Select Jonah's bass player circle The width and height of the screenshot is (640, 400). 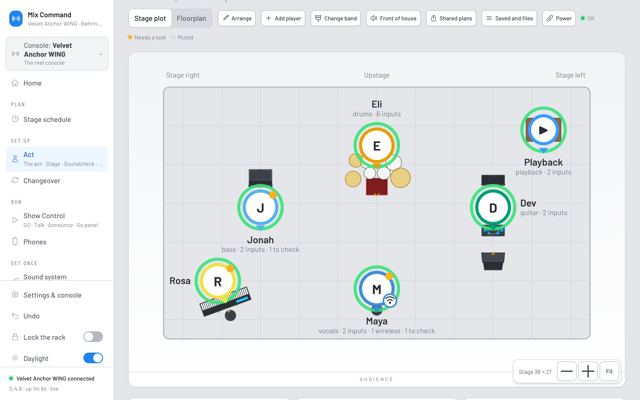point(260,208)
